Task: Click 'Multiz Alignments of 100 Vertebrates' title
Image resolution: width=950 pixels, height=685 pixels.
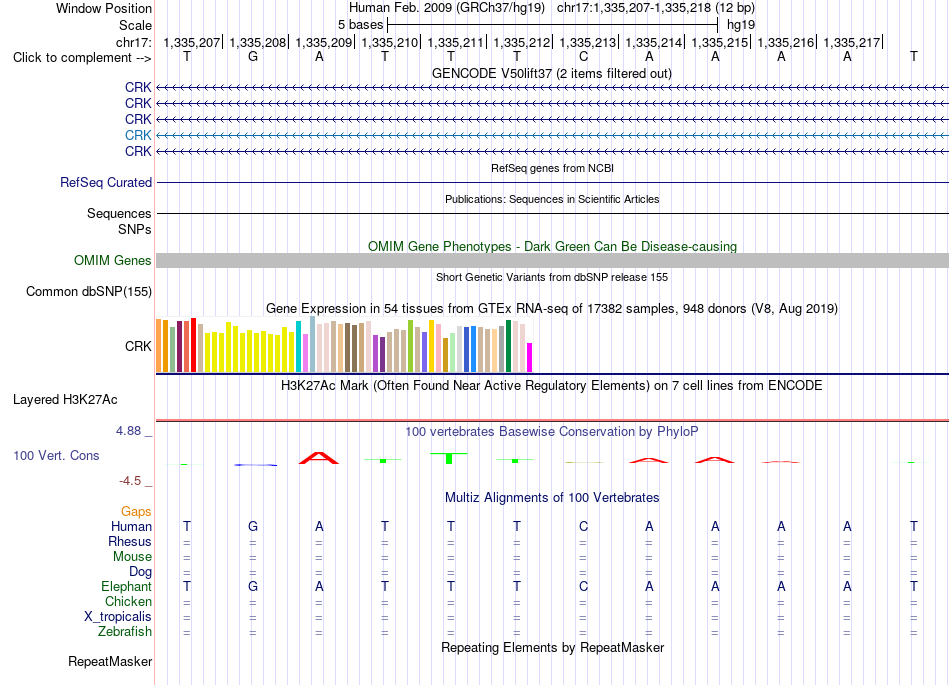Action: (552, 497)
